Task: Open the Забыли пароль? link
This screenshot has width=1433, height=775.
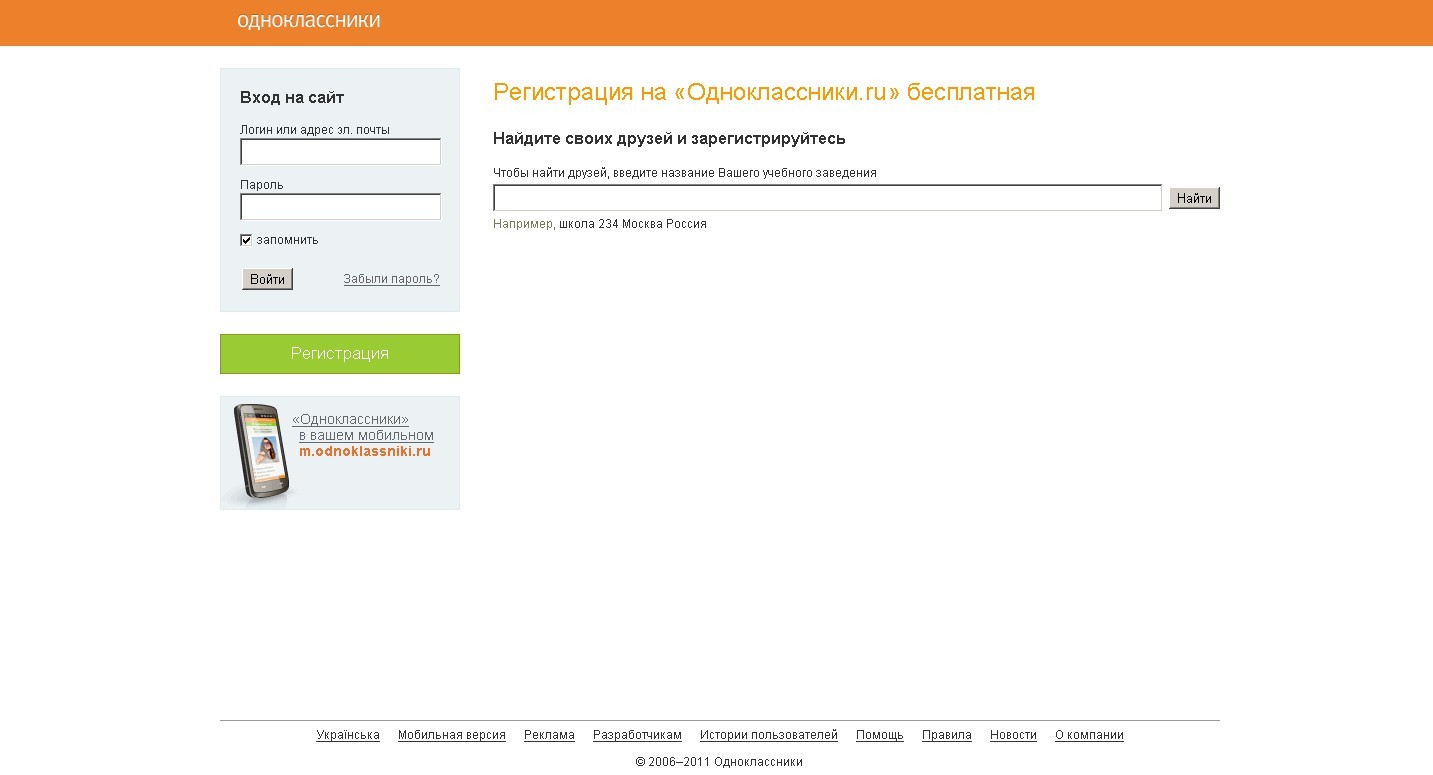Action: (391, 279)
